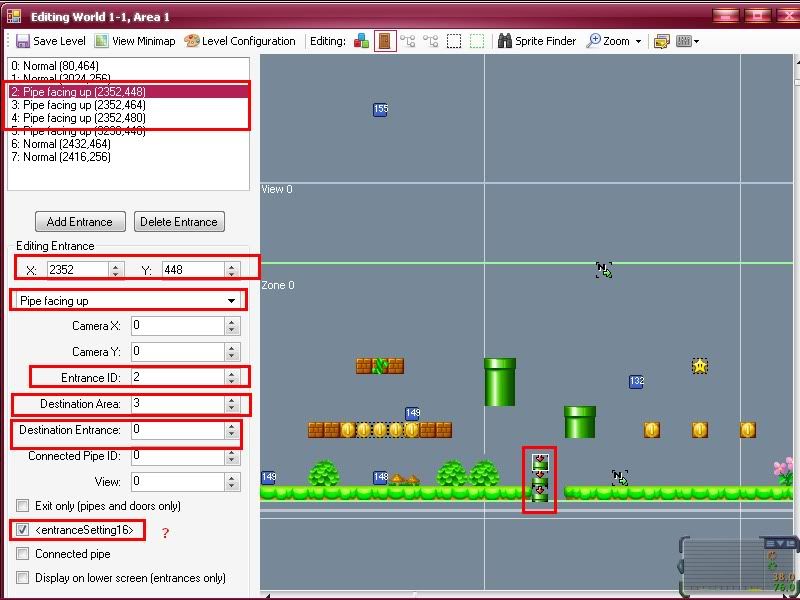The image size is (800, 600).
Task: Open Sprite Finder binoculars tool
Action: (537, 41)
